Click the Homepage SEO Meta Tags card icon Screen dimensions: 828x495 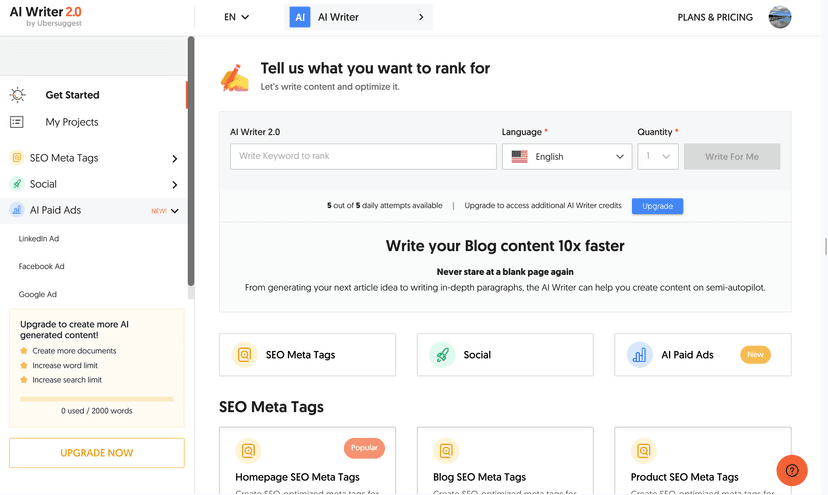tap(248, 451)
